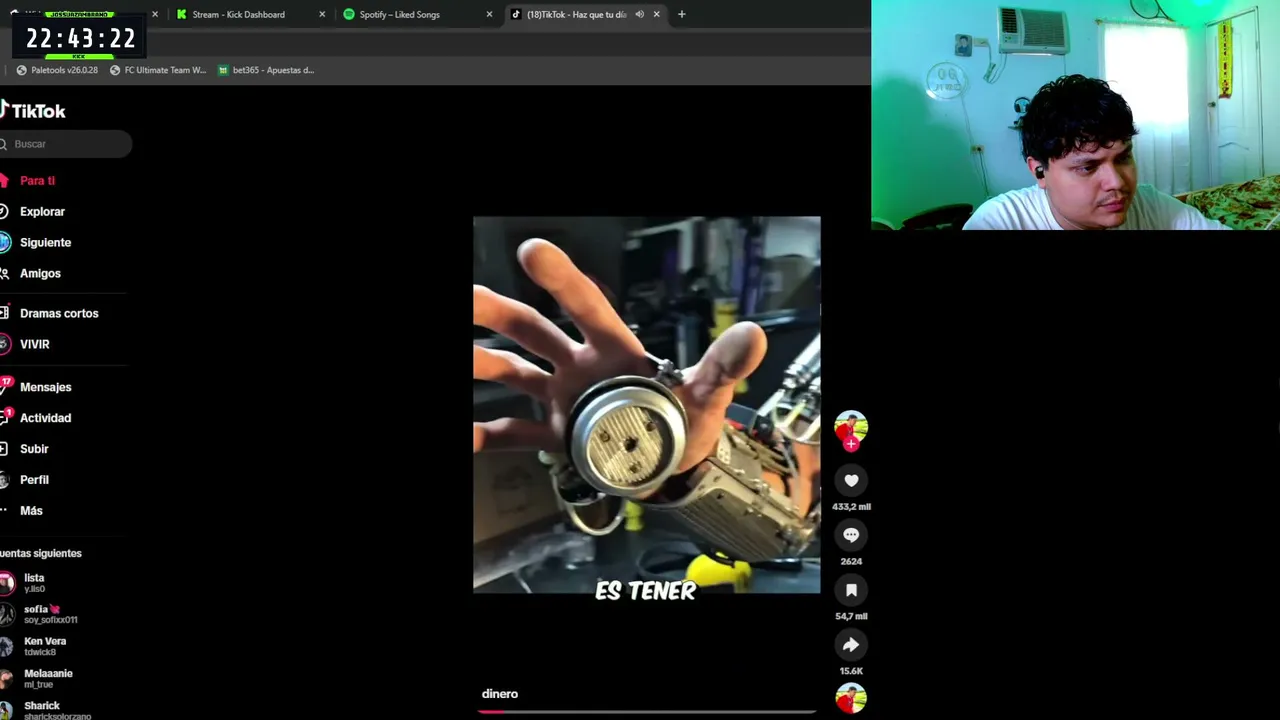
Task: Click the TikTok logo
Action: [33, 111]
